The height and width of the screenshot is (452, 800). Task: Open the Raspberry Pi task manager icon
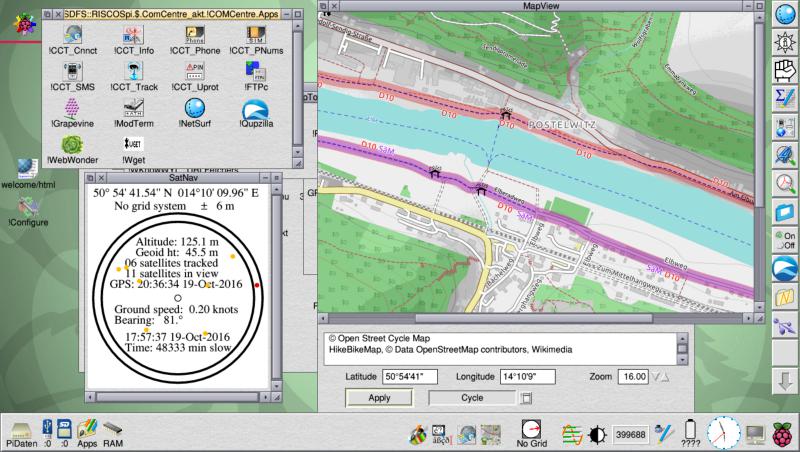[784, 434]
